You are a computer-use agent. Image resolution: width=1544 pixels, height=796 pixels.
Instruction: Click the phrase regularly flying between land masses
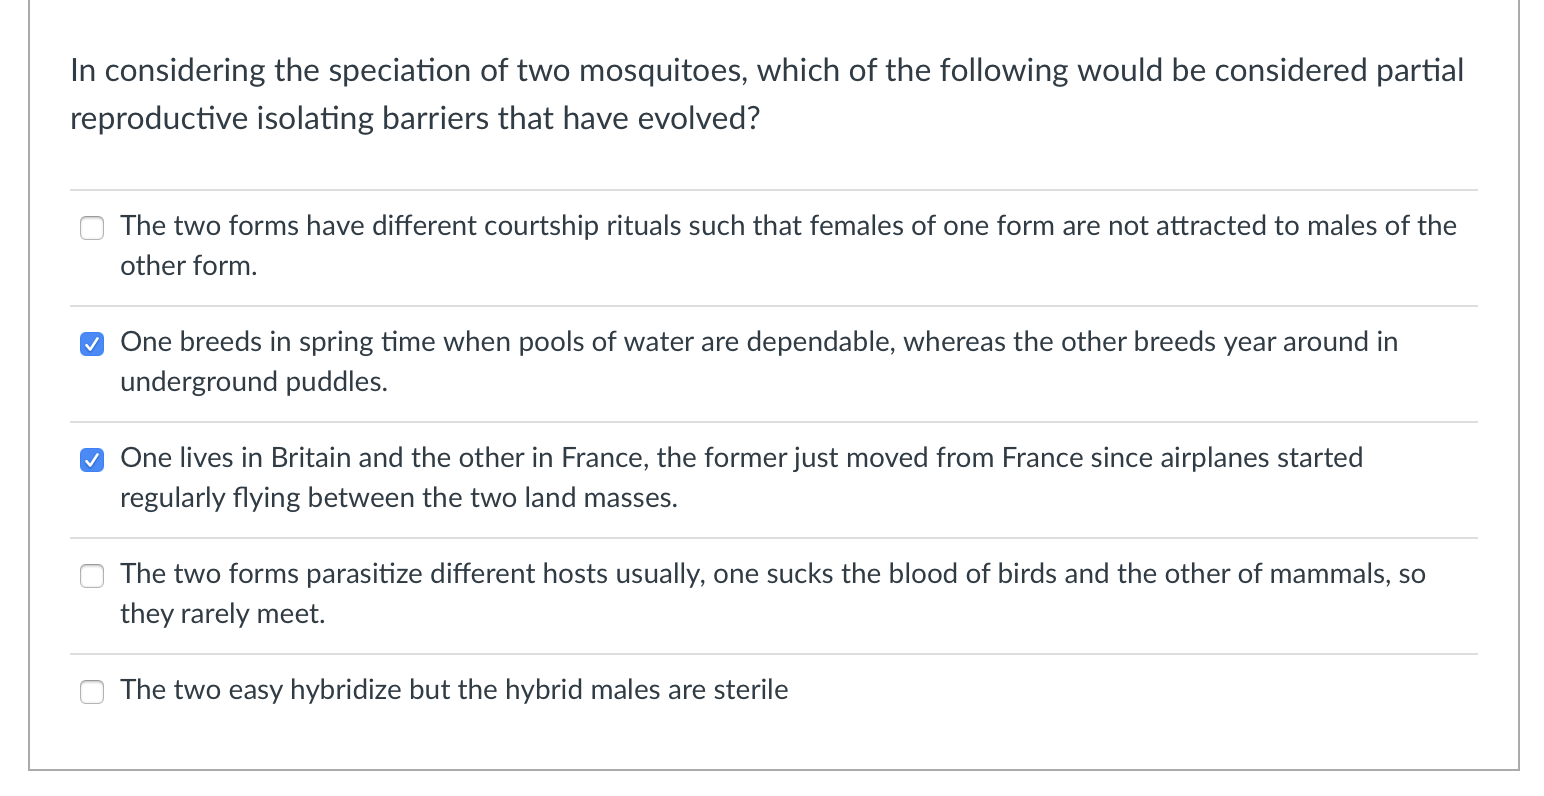397,498
